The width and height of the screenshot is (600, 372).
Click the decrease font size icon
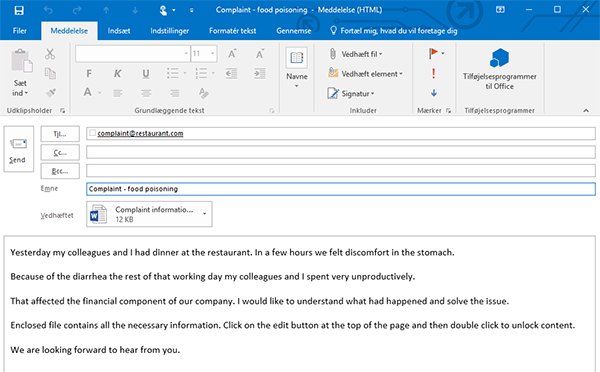tap(260, 54)
